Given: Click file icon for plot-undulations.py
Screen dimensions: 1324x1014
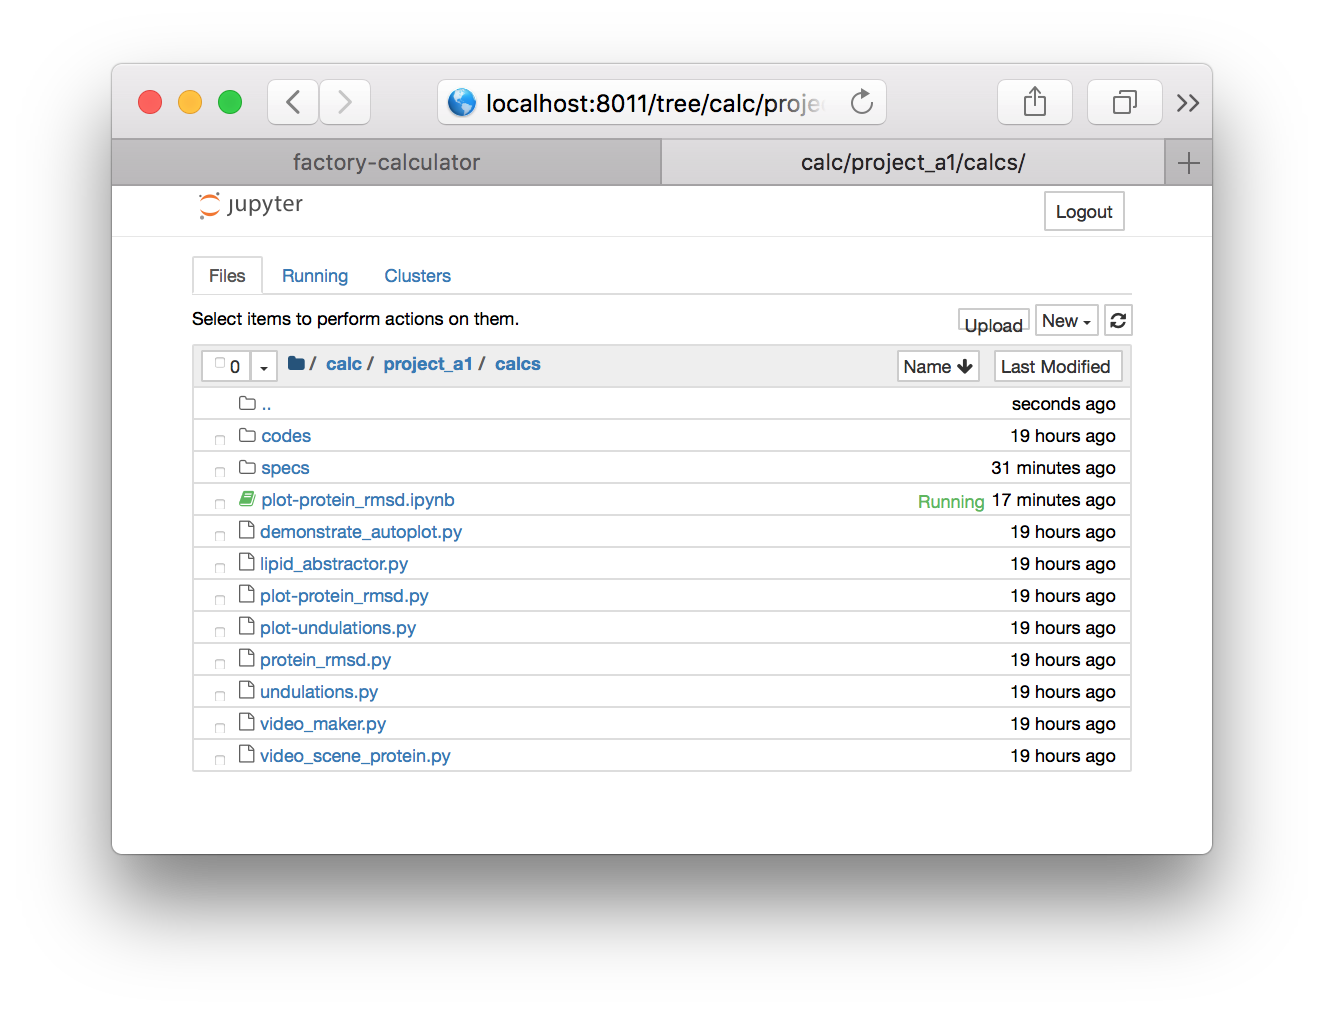Looking at the screenshot, I should tap(247, 626).
